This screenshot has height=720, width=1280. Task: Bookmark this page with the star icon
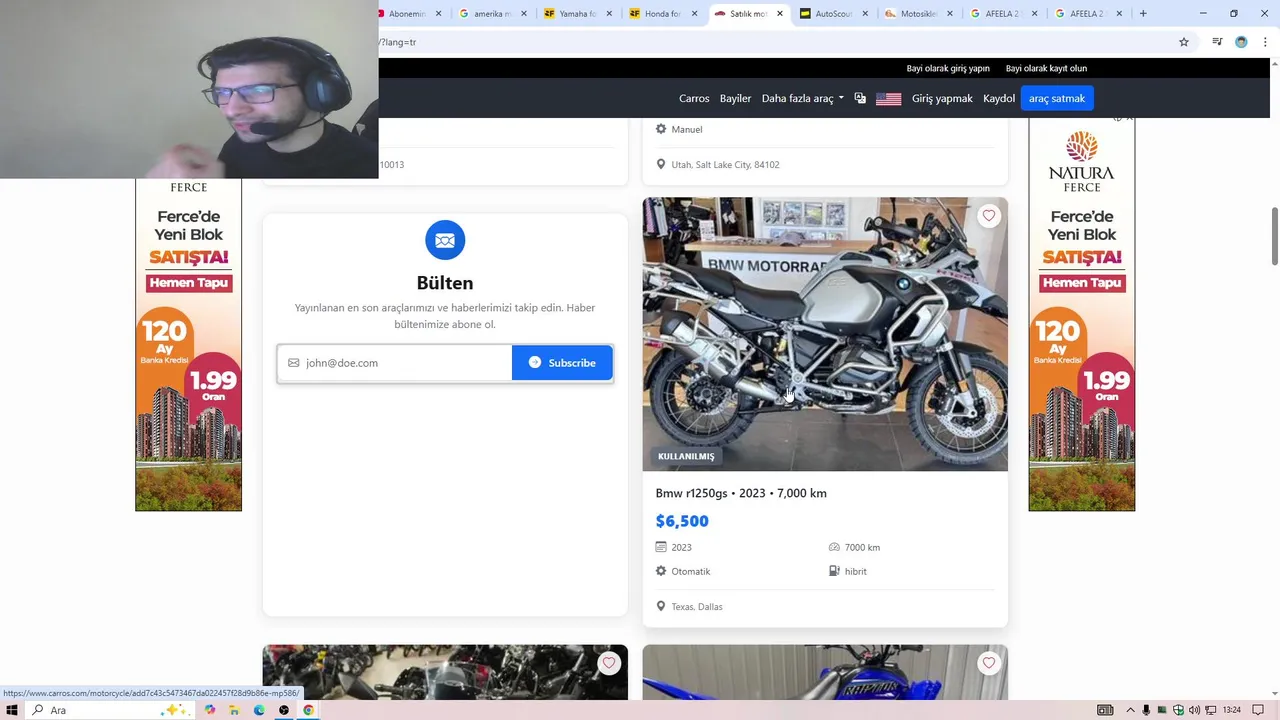(1184, 42)
